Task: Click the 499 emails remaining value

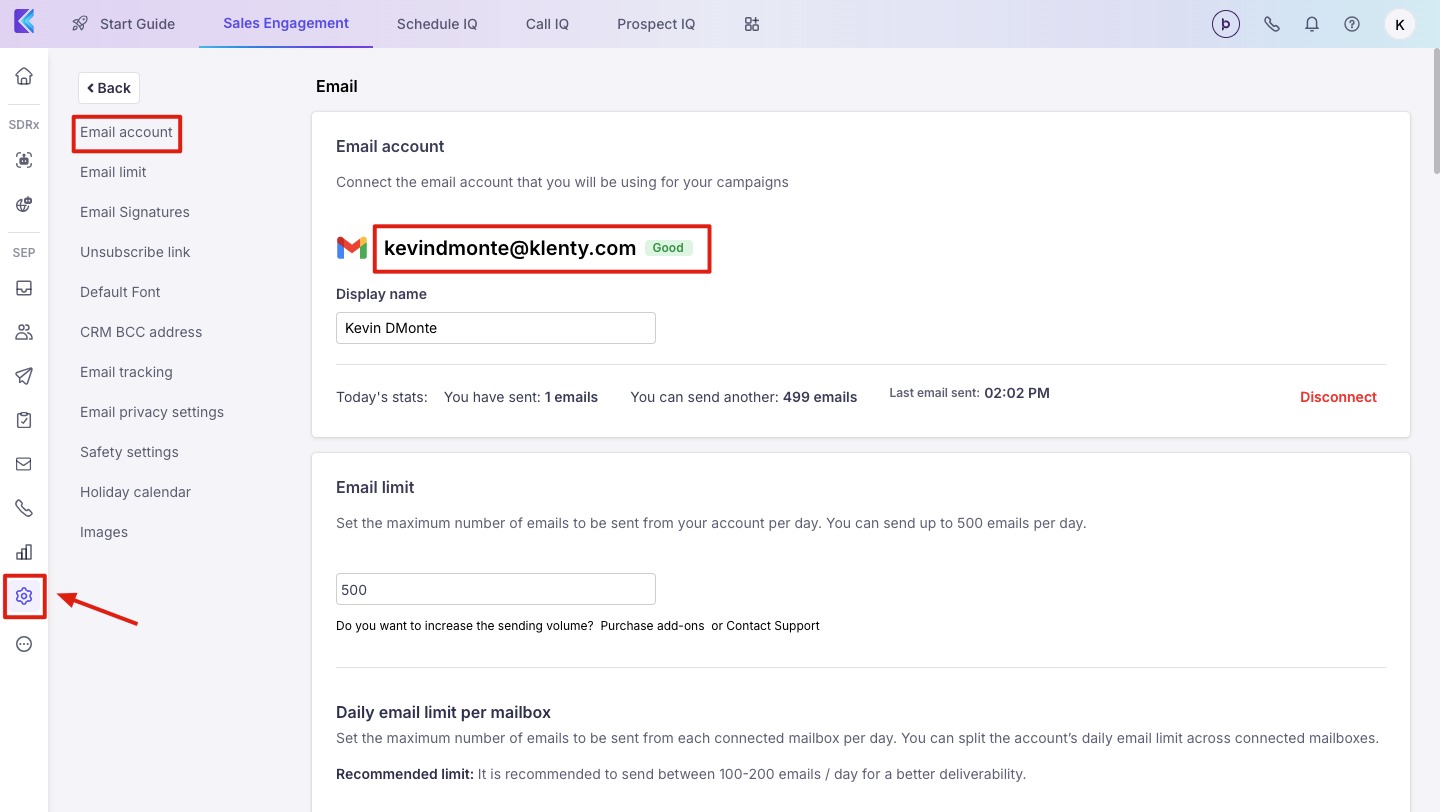Action: [820, 397]
